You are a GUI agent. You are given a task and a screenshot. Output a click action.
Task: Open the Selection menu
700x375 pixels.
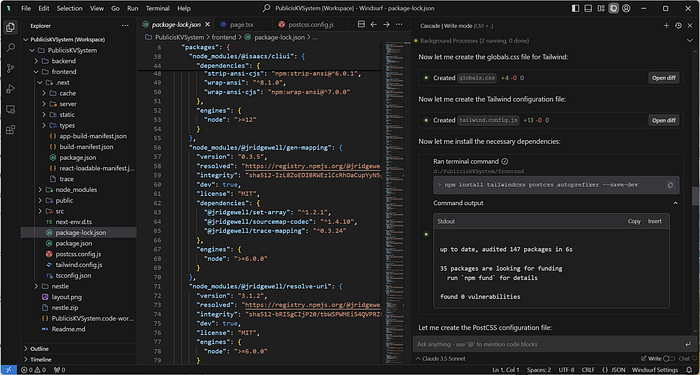coord(70,8)
